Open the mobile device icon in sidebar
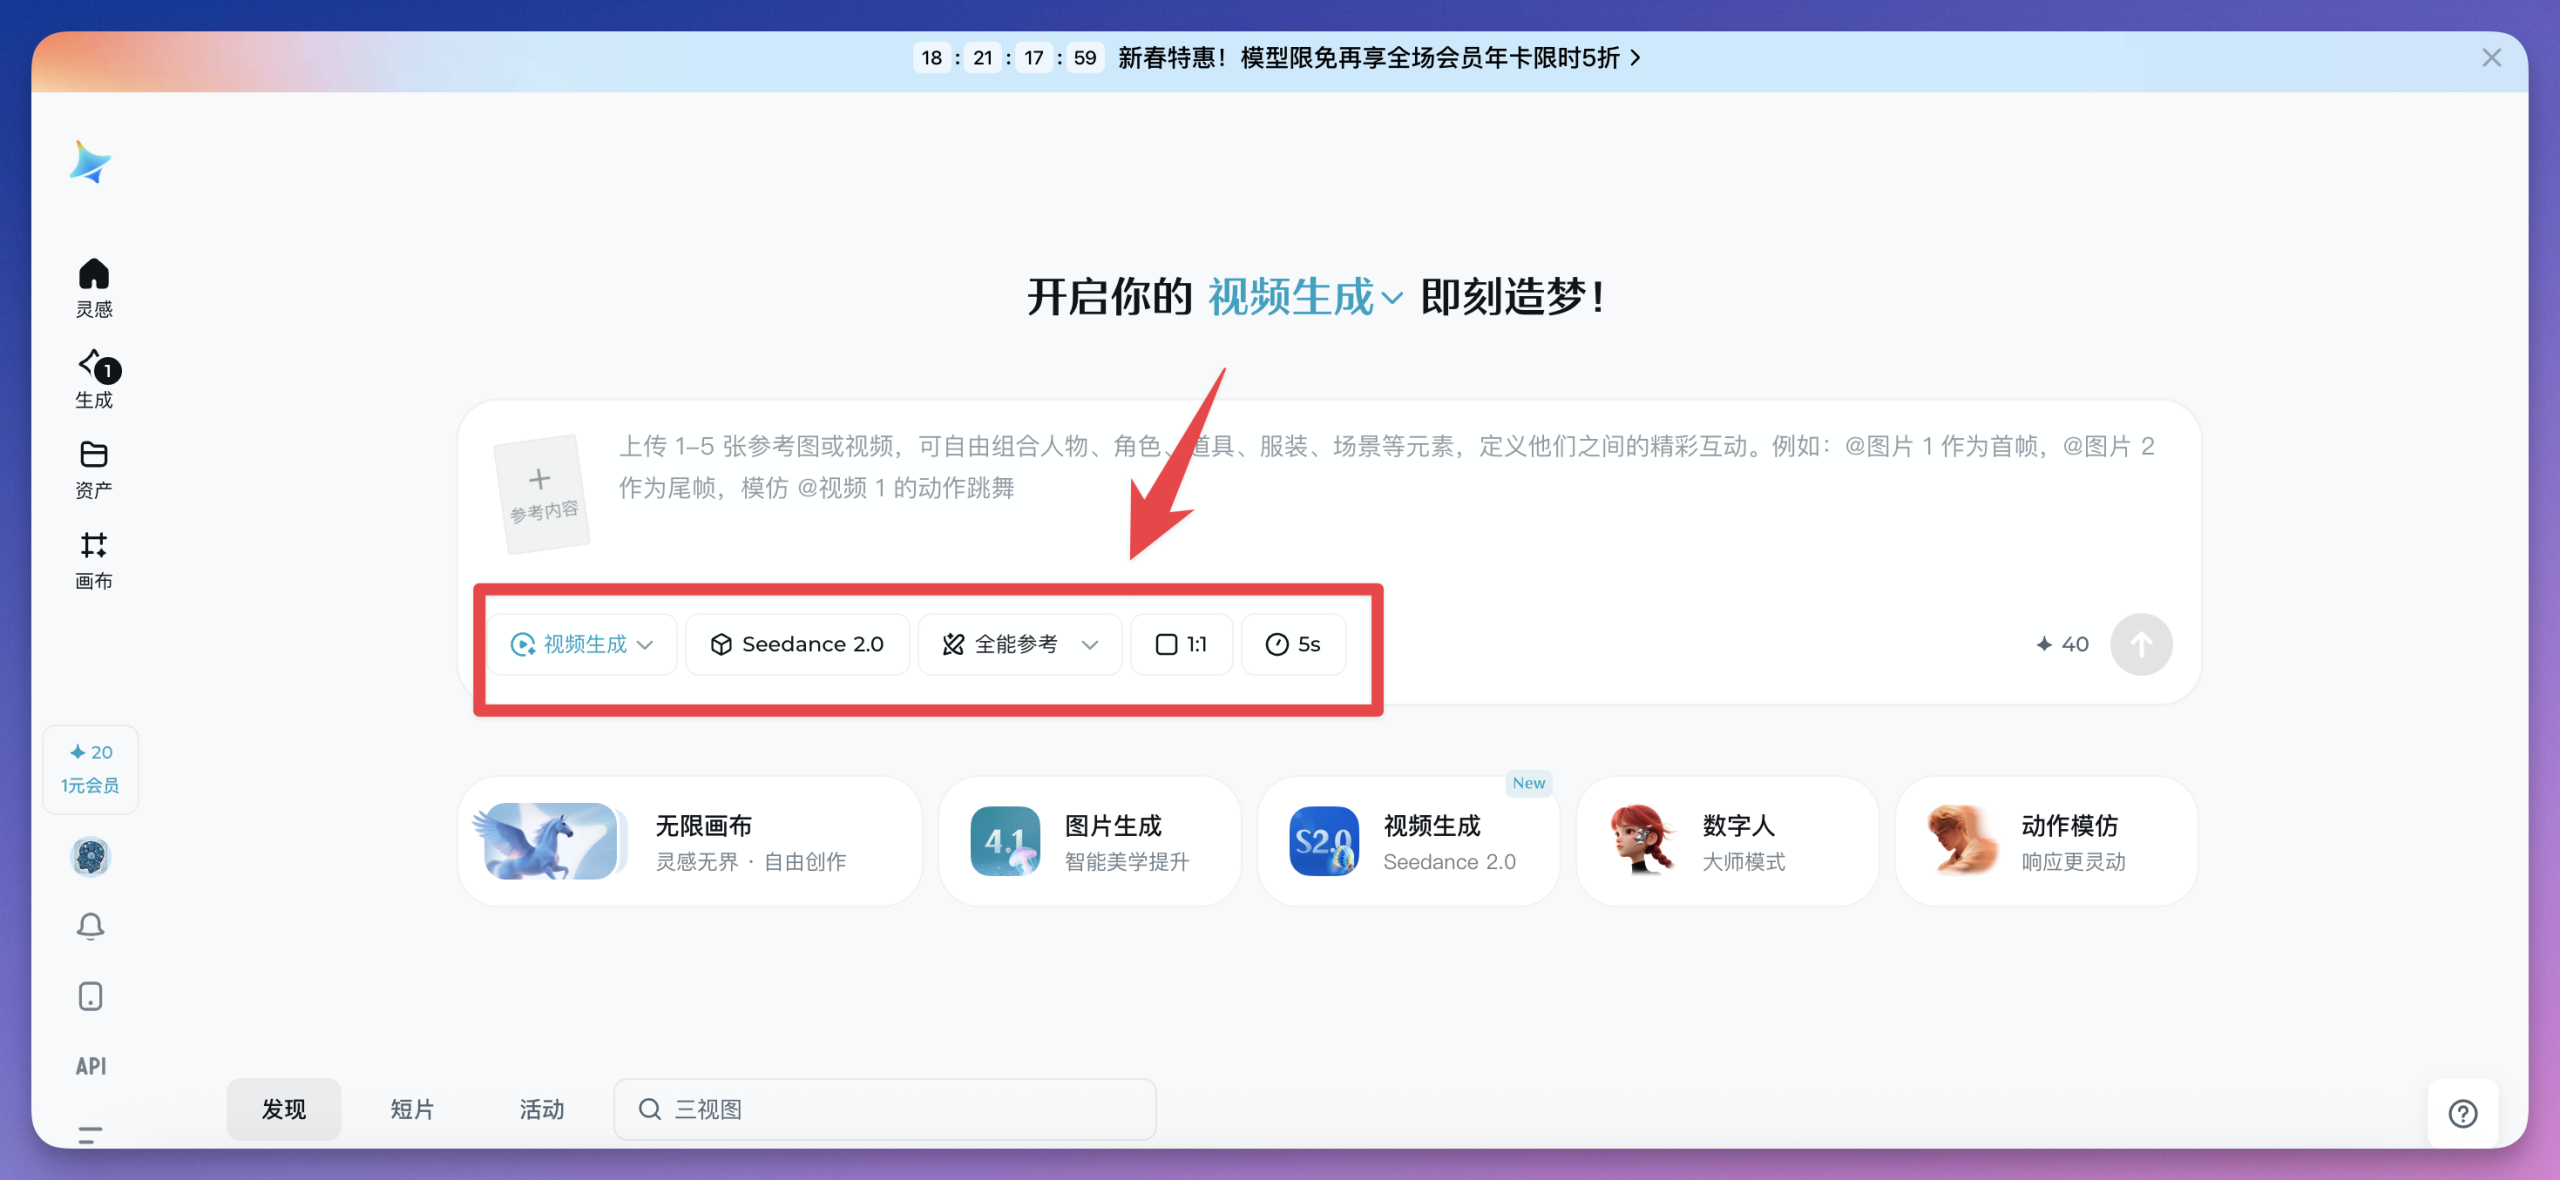This screenshot has height=1180, width=2560. [90, 996]
